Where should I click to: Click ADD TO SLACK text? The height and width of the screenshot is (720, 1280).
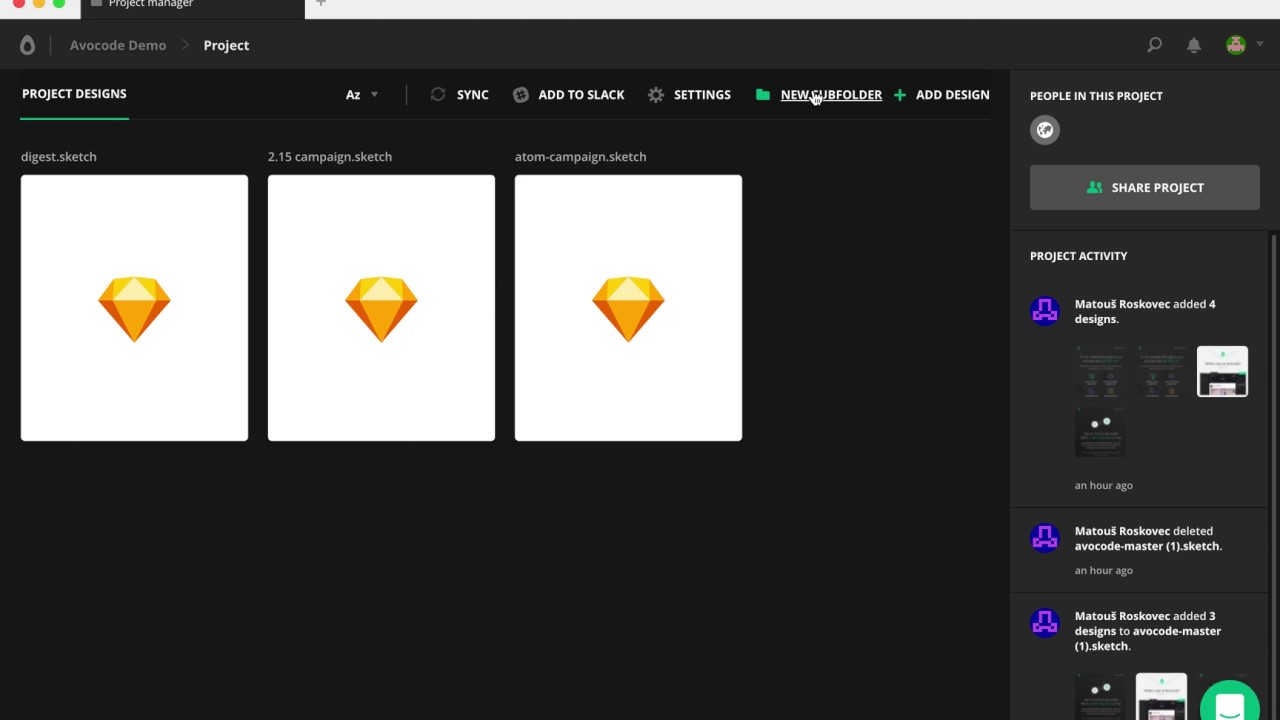point(581,95)
